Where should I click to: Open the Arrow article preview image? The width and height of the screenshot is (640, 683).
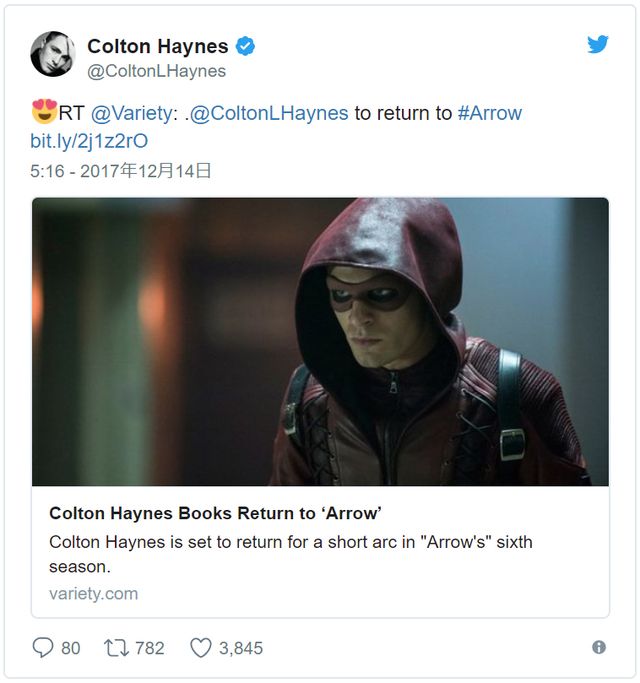[320, 342]
